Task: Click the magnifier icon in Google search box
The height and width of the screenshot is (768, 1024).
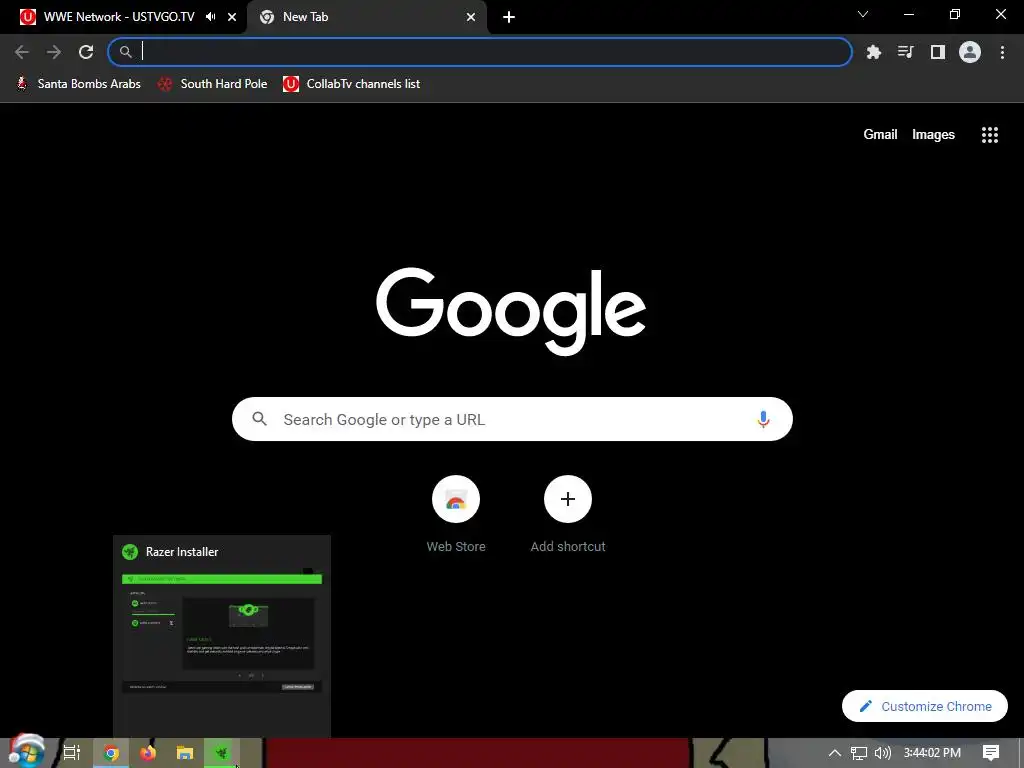Action: point(260,419)
